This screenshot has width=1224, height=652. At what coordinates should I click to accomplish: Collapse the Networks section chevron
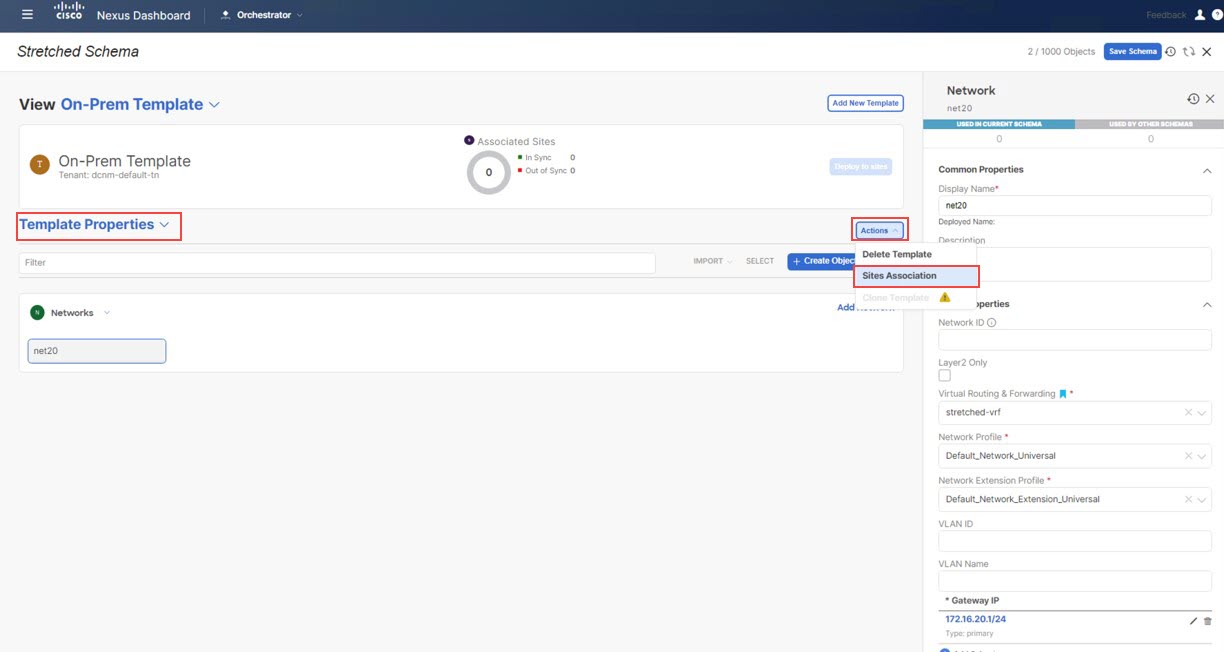pyautogui.click(x=107, y=313)
